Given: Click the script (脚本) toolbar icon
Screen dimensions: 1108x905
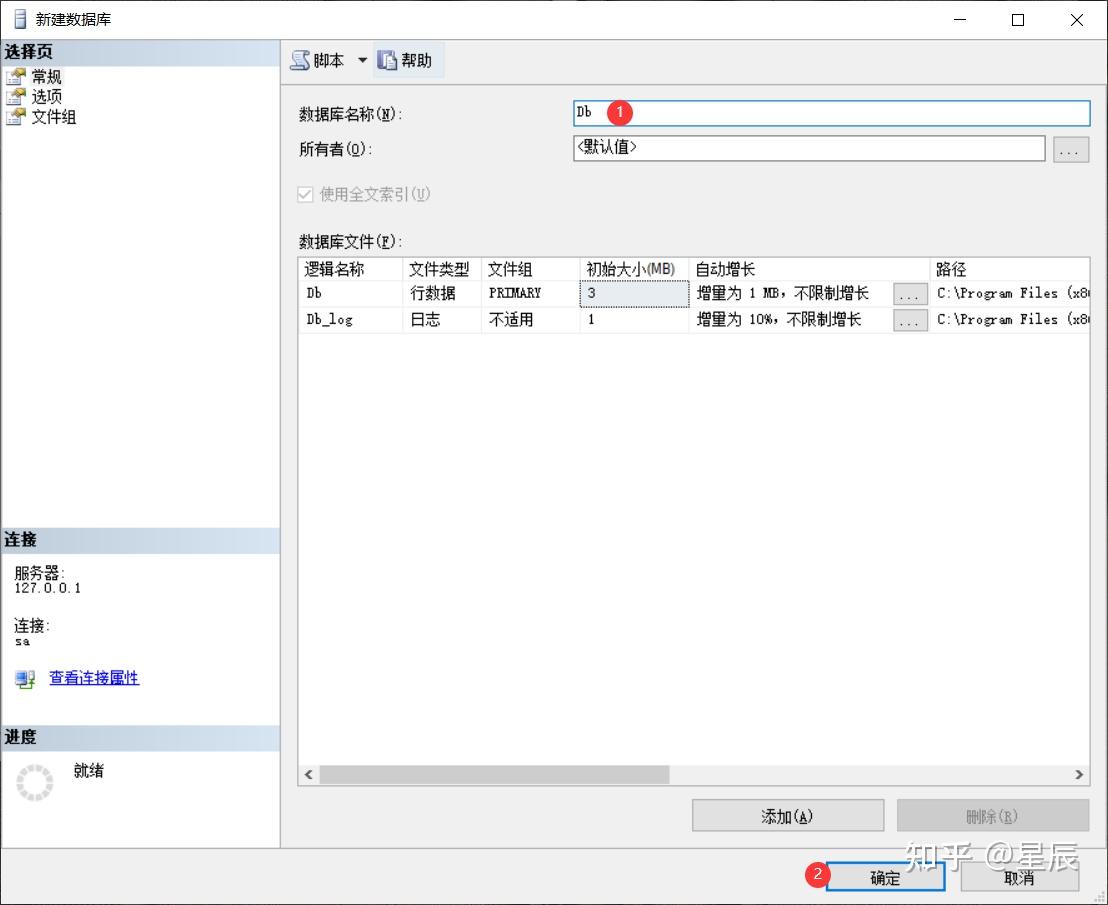Looking at the screenshot, I should tap(300, 61).
